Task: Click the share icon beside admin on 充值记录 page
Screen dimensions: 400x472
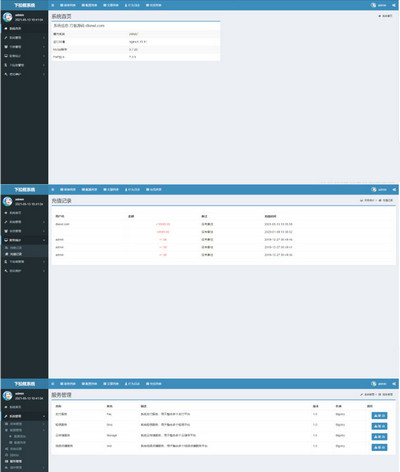Action: [x=394, y=189]
